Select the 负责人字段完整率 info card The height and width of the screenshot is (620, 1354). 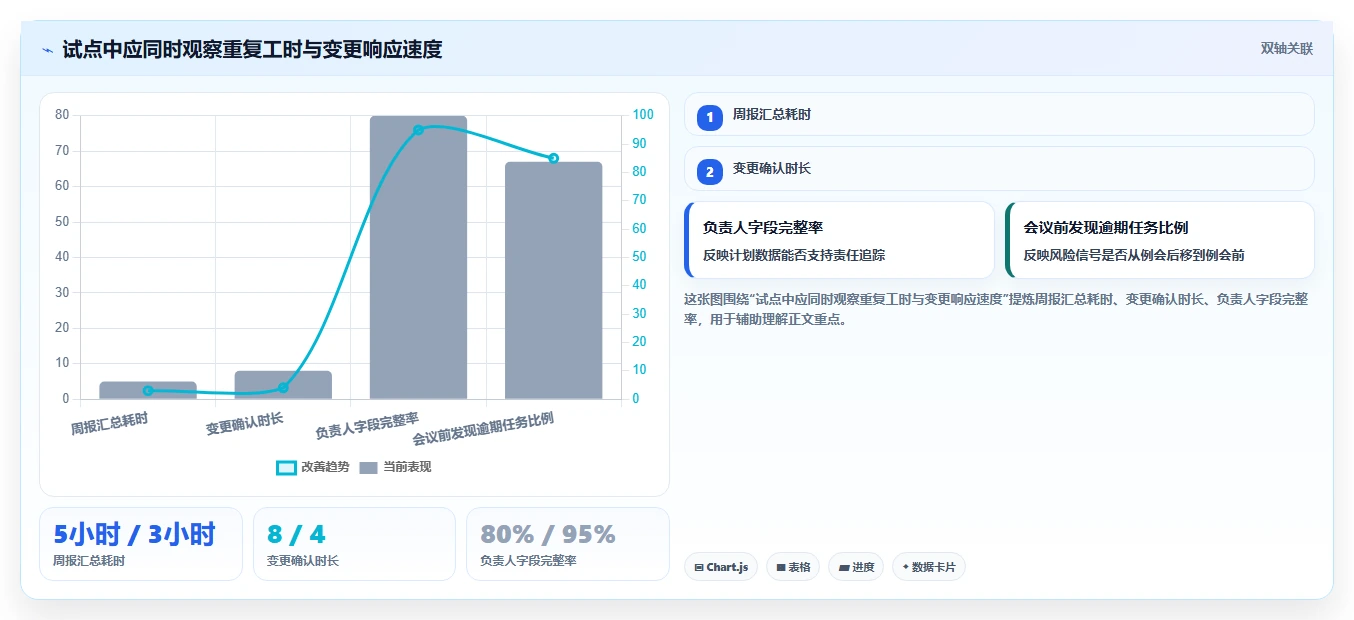tap(839, 240)
